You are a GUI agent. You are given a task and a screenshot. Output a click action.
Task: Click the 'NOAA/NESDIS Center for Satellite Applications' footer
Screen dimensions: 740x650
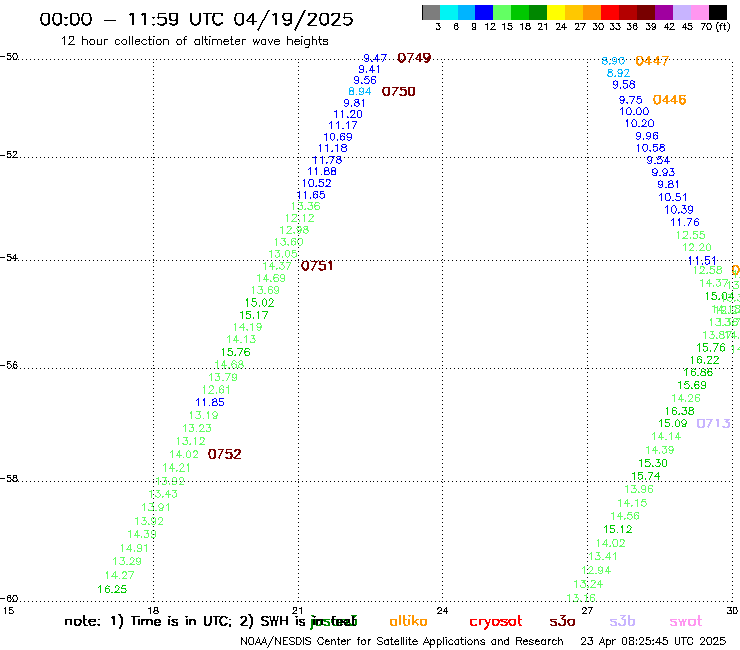(402, 641)
